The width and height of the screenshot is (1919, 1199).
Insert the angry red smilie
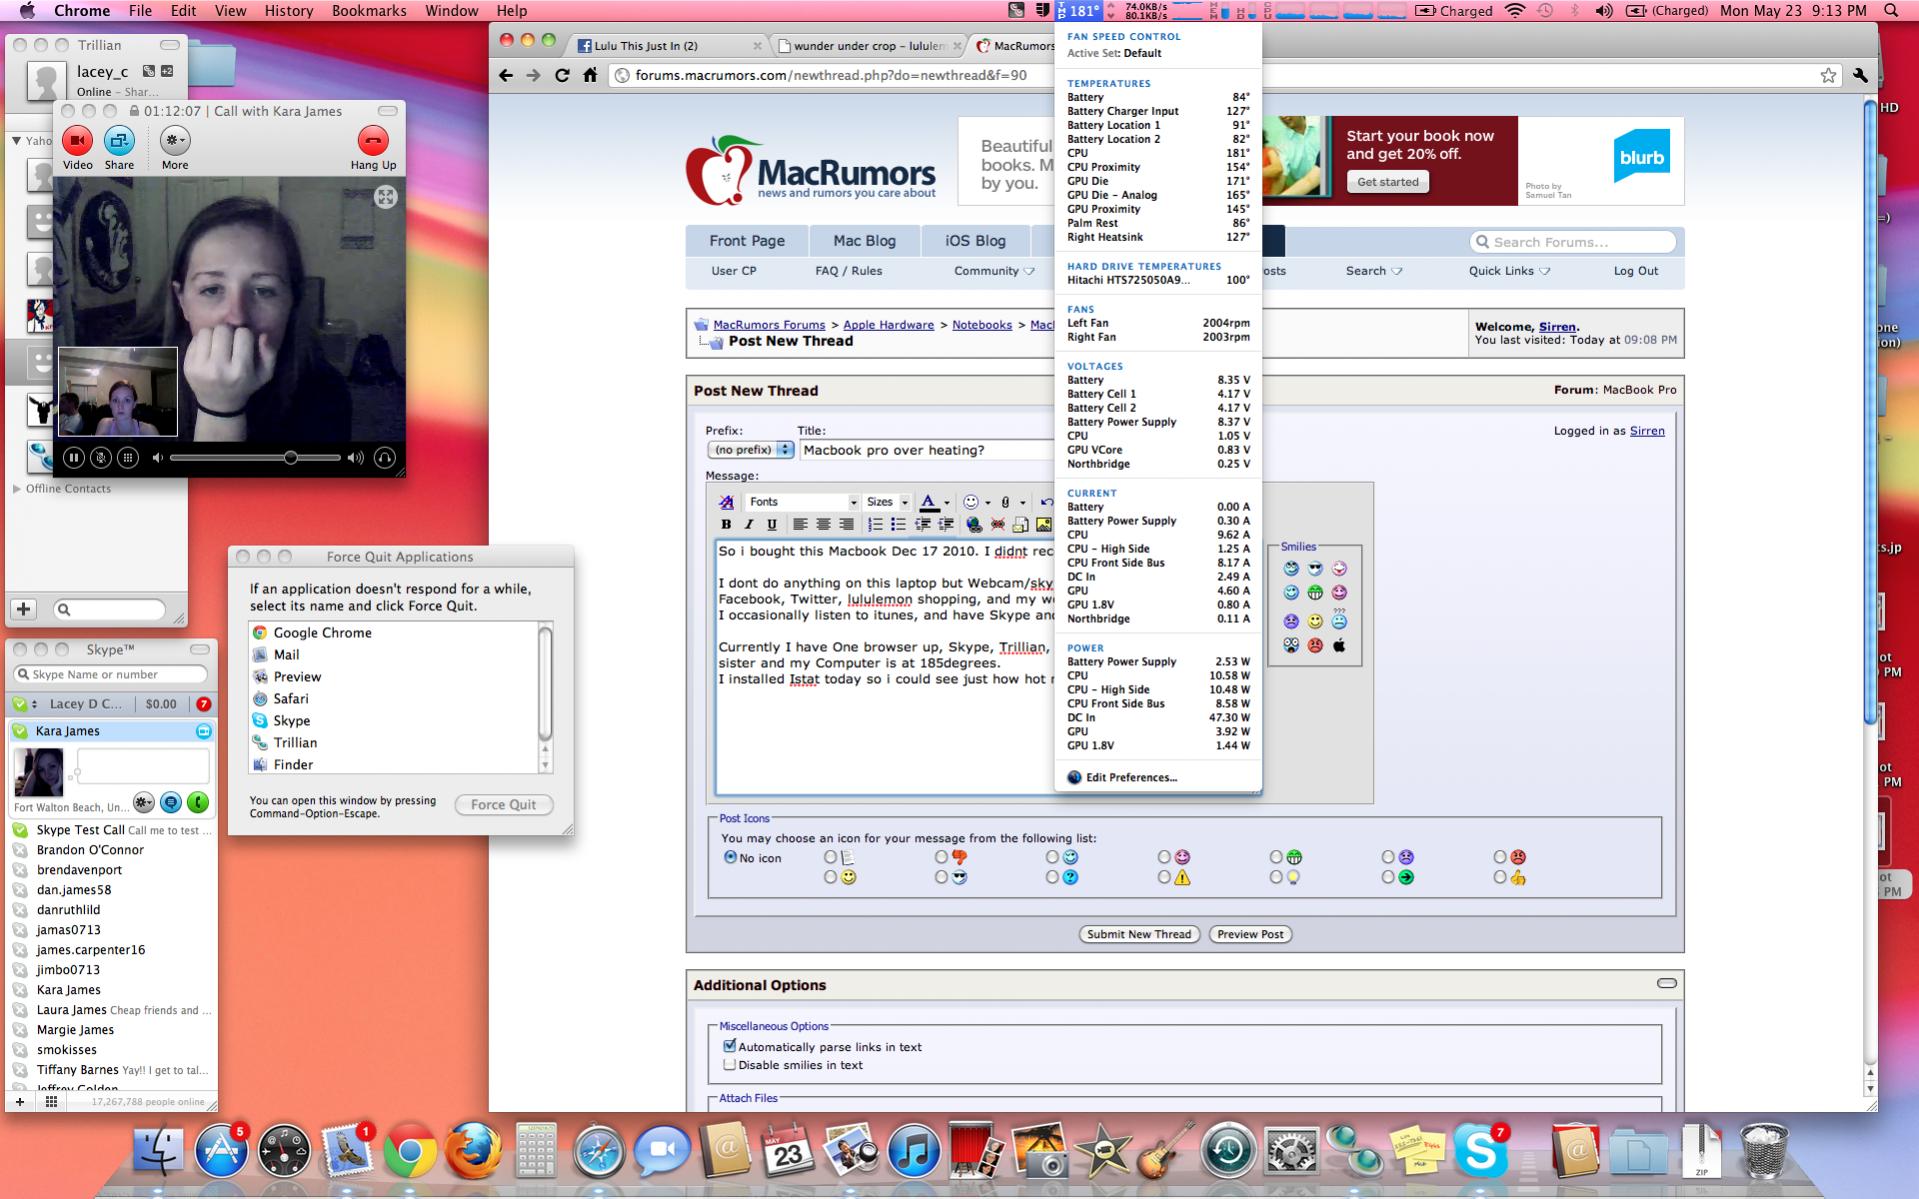[x=1315, y=646]
